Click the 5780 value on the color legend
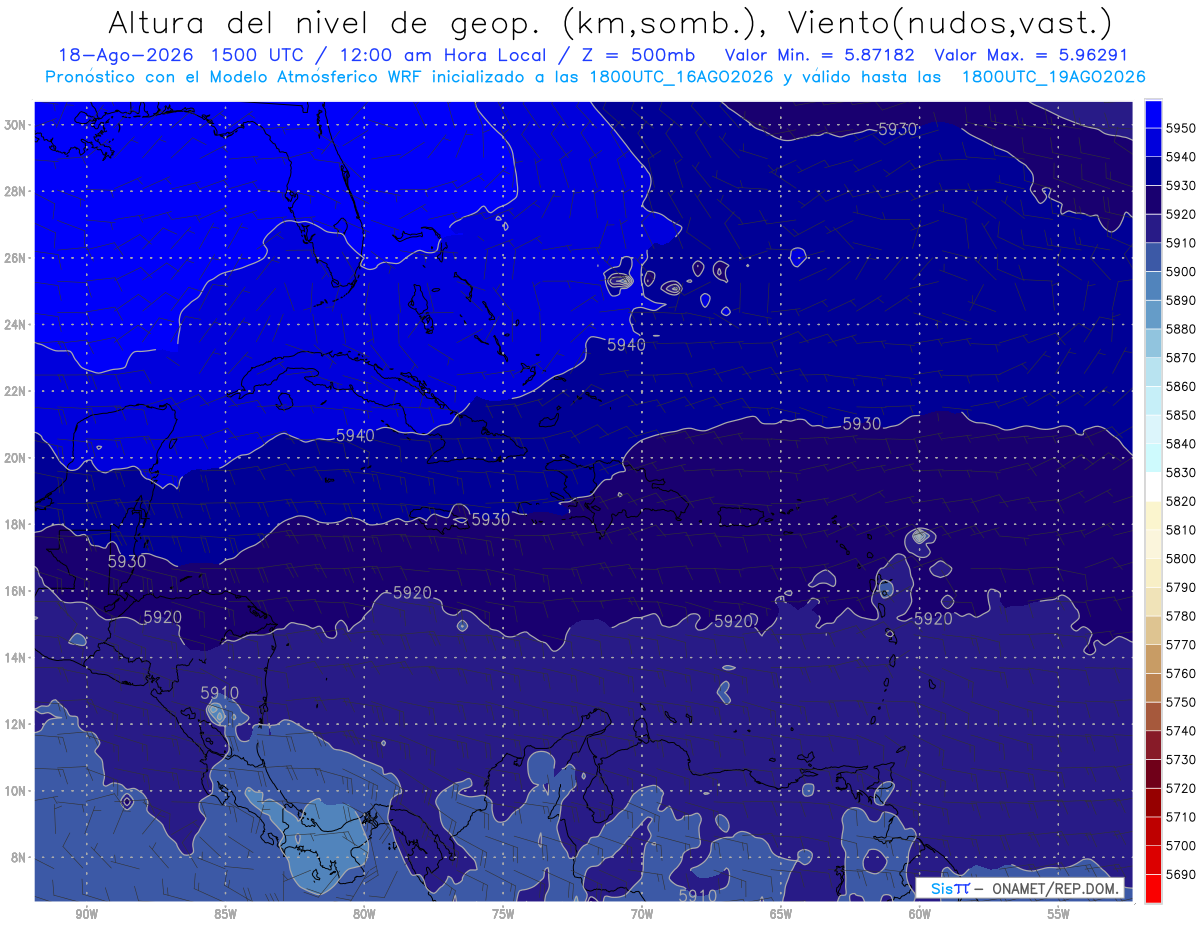1200x927 pixels. click(x=1181, y=616)
